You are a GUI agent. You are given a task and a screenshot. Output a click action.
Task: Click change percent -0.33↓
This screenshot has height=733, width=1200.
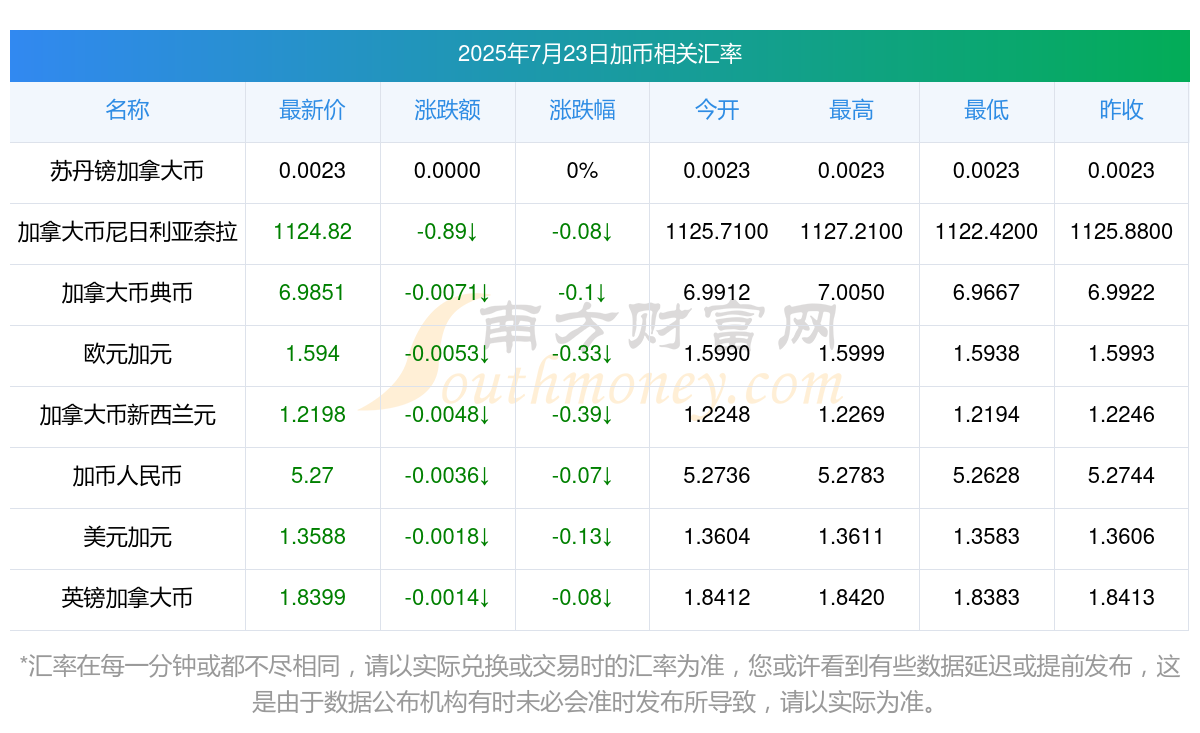coord(582,354)
